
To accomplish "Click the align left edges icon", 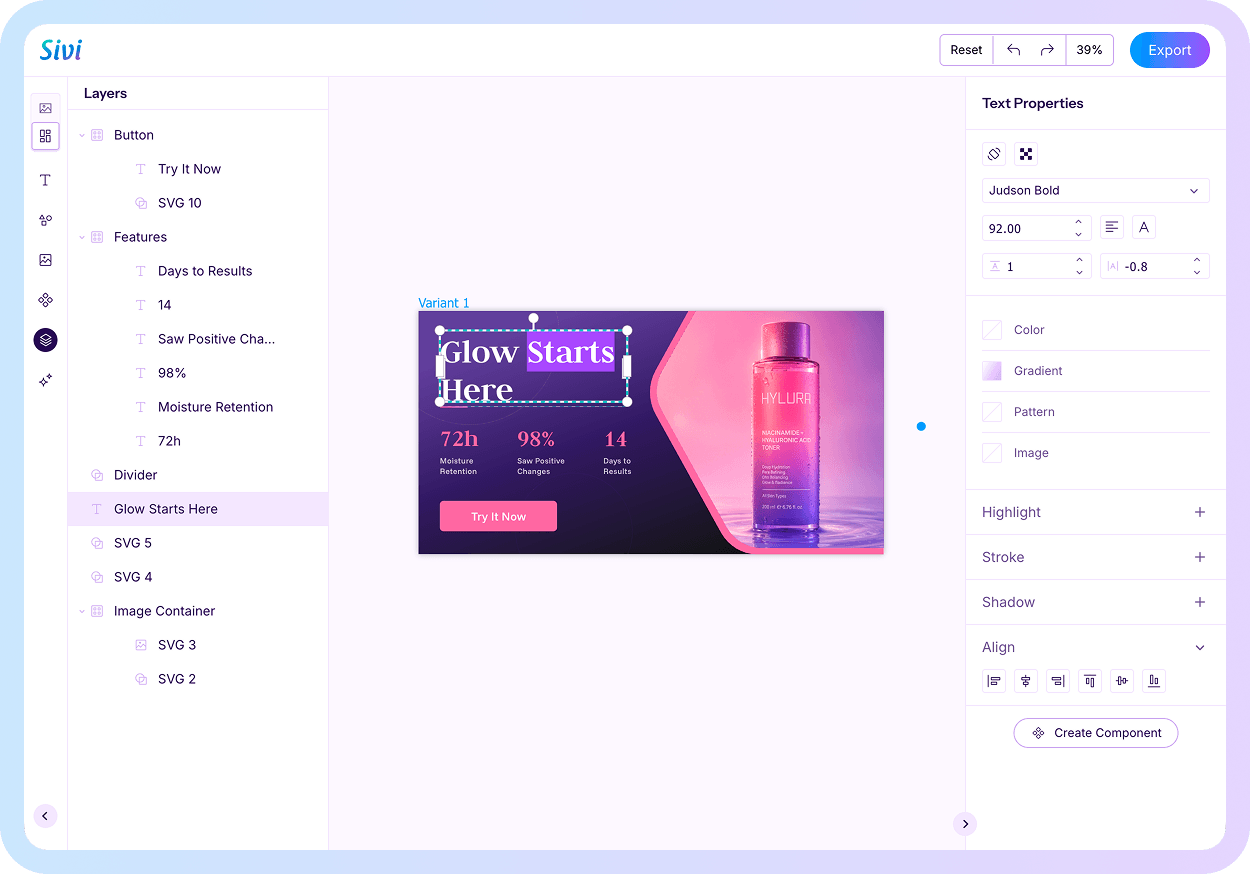I will (994, 681).
